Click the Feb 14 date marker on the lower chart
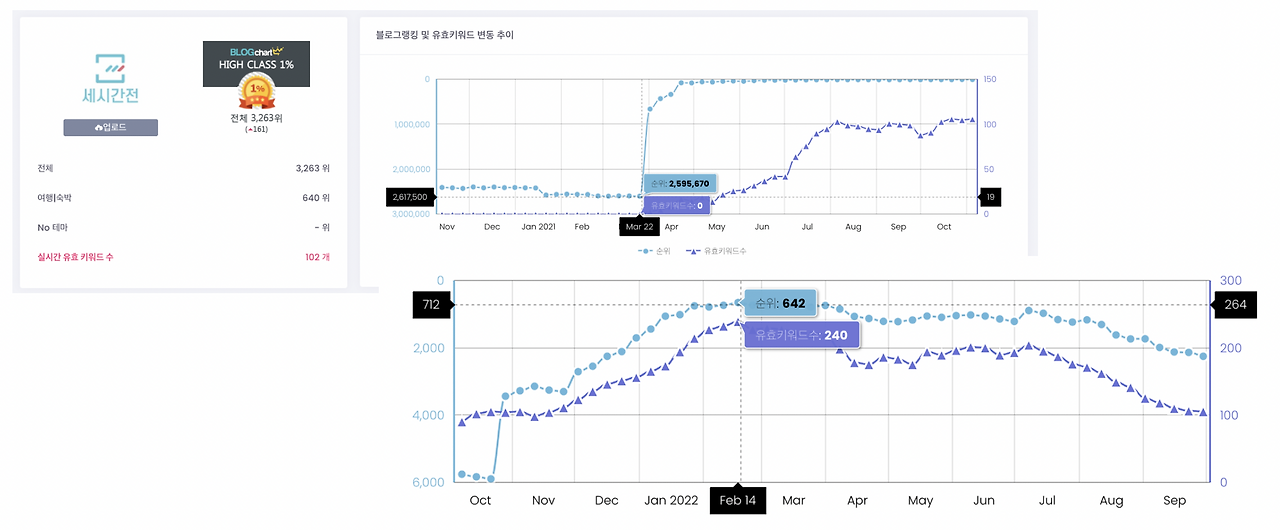Viewport: 1280px width, 530px height. pos(738,500)
